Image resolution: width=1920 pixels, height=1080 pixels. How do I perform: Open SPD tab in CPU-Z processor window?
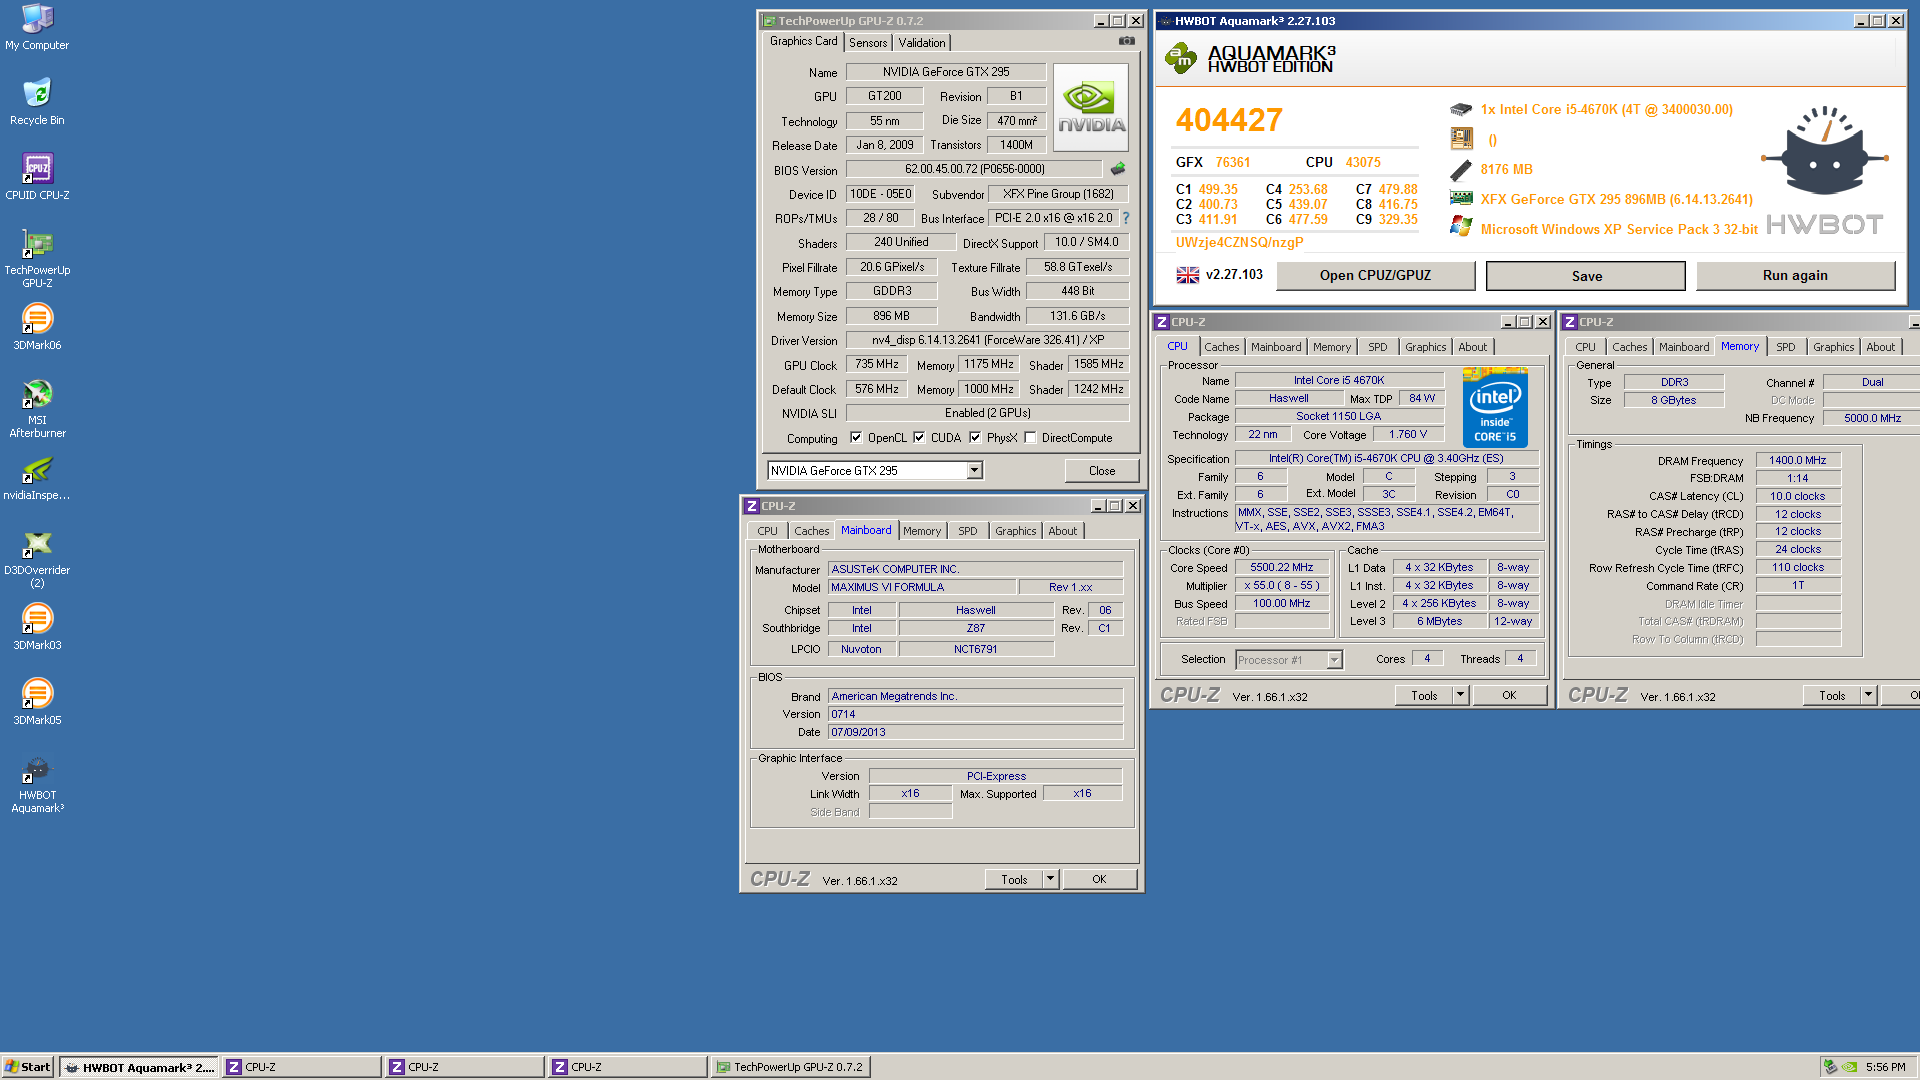coord(1378,347)
